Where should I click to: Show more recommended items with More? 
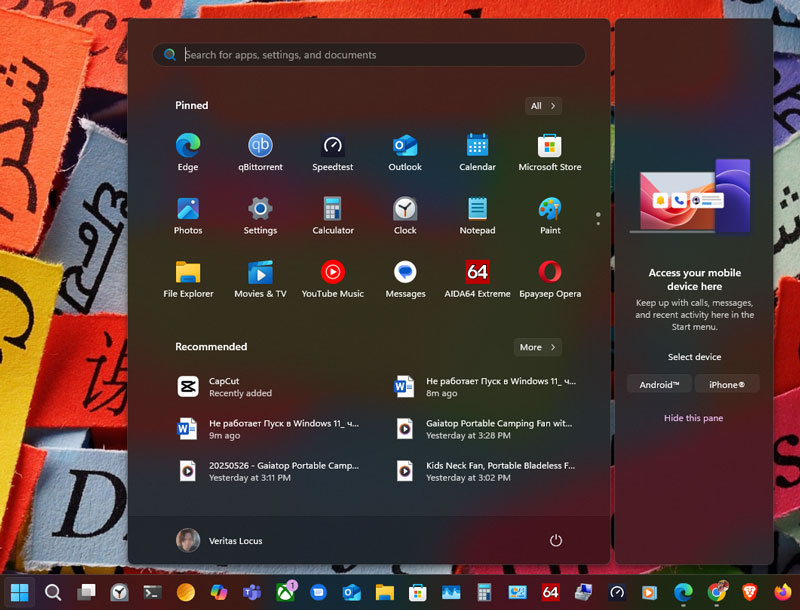tap(537, 347)
